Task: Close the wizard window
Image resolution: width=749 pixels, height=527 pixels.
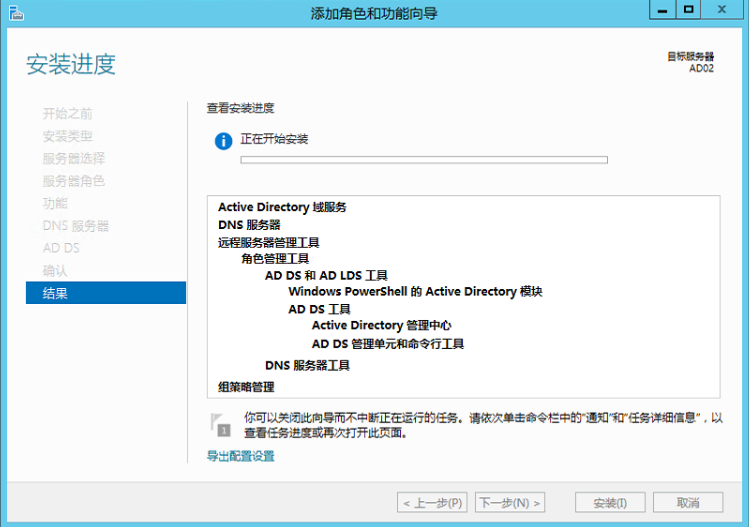Action: pyautogui.click(x=722, y=10)
